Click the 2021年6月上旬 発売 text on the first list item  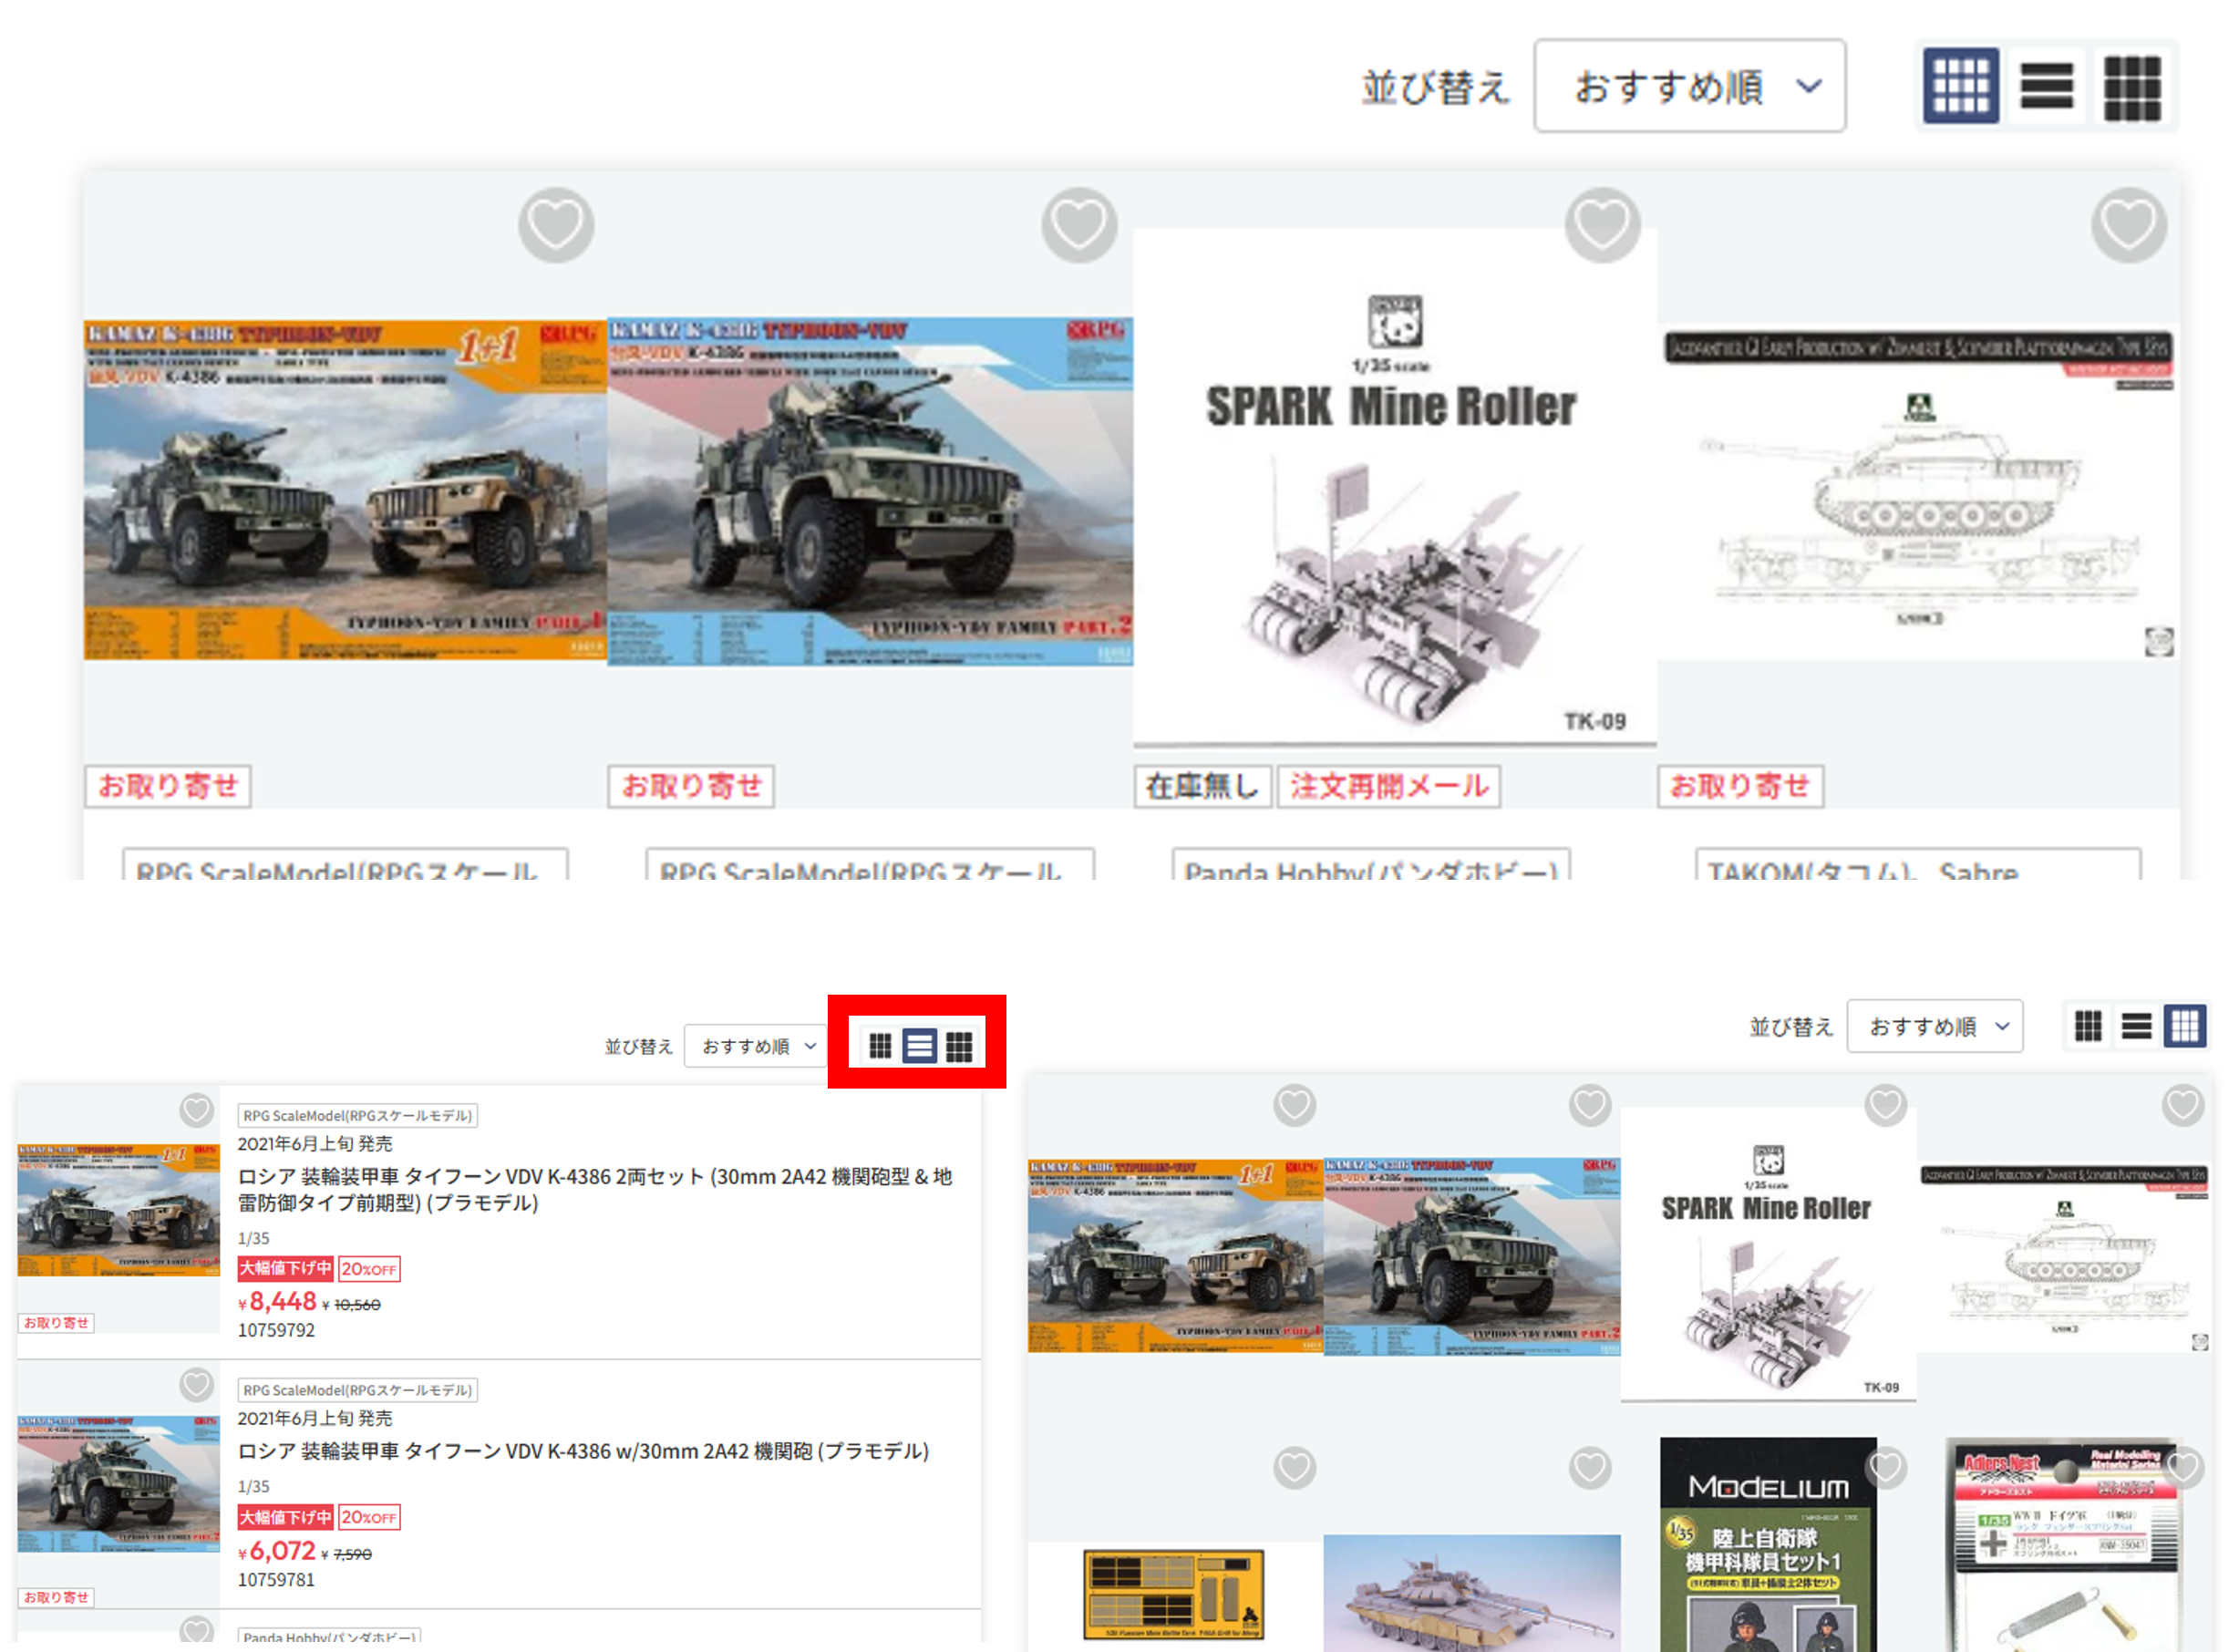pyautogui.click(x=315, y=1144)
